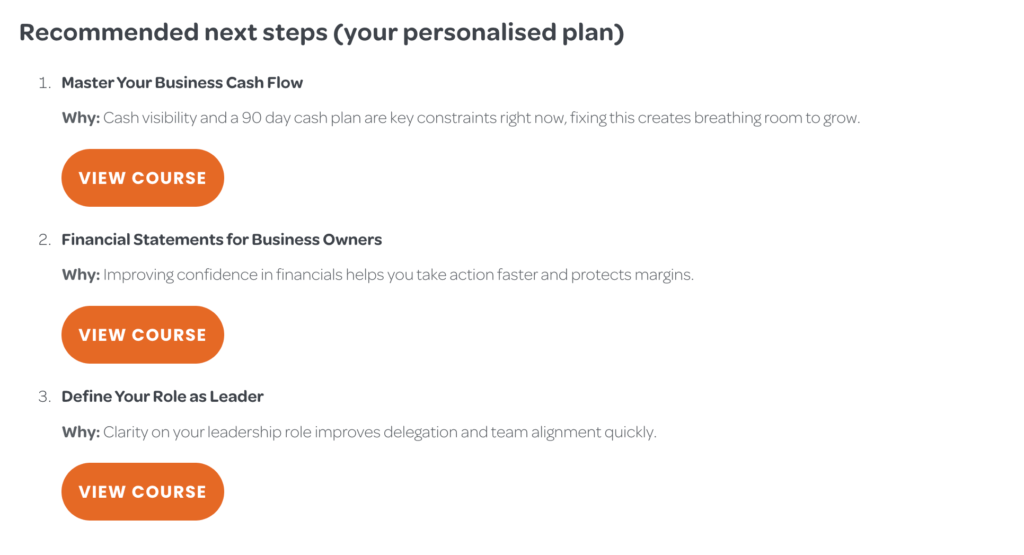Screen dimensions: 1024x555
Task: Click the Master Your Business Cash Flow title
Action: 182,83
